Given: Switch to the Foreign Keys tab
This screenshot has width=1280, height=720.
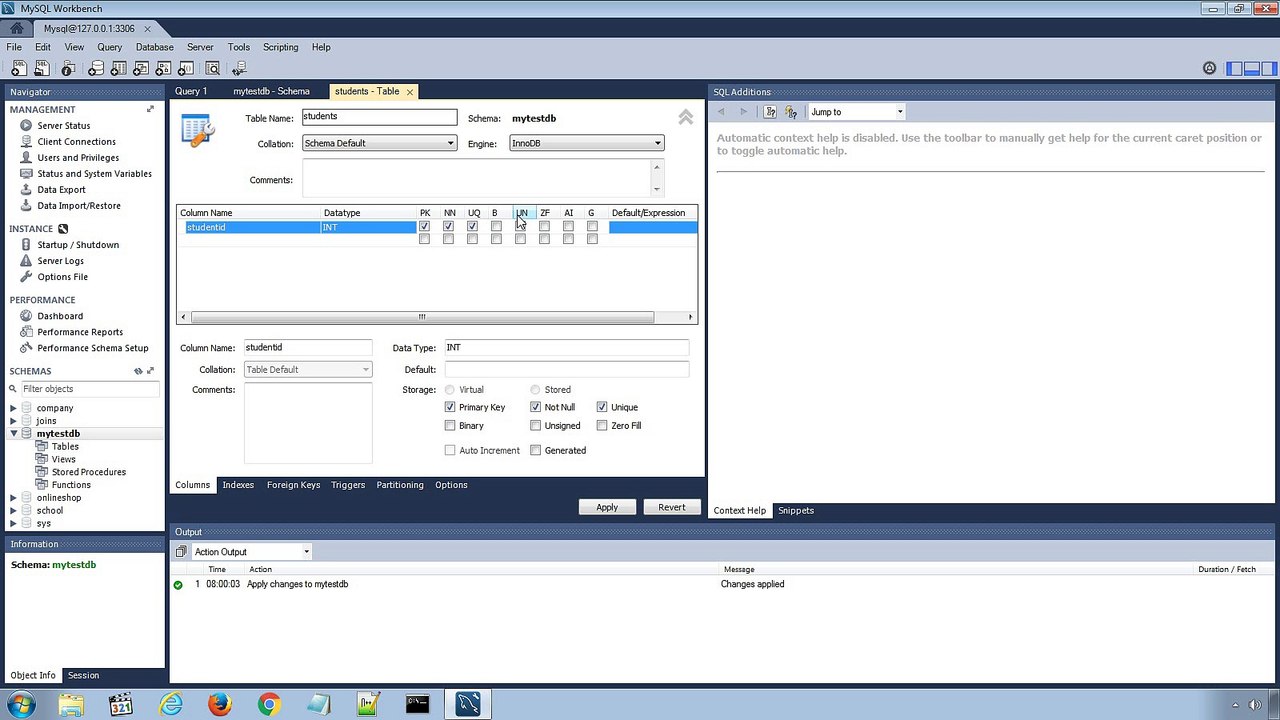Looking at the screenshot, I should tap(293, 485).
